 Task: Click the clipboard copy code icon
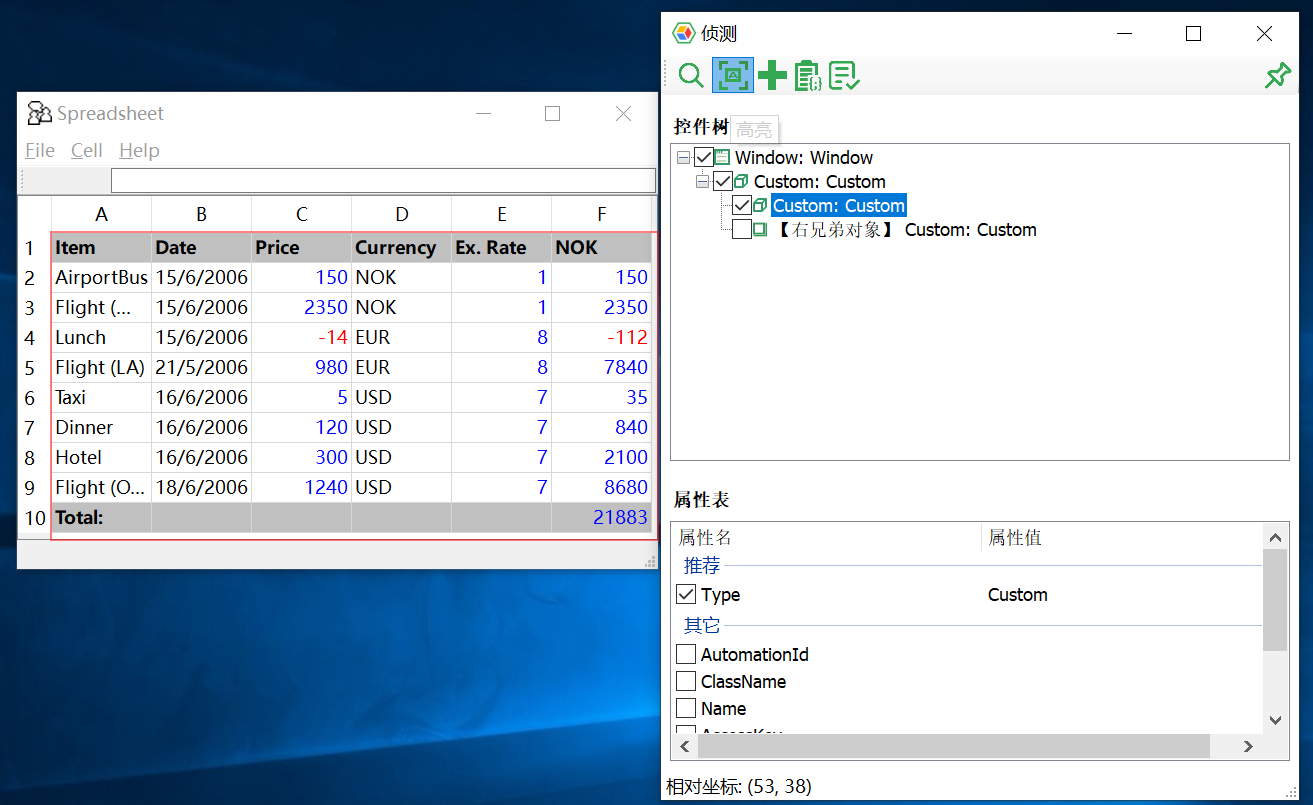(807, 75)
